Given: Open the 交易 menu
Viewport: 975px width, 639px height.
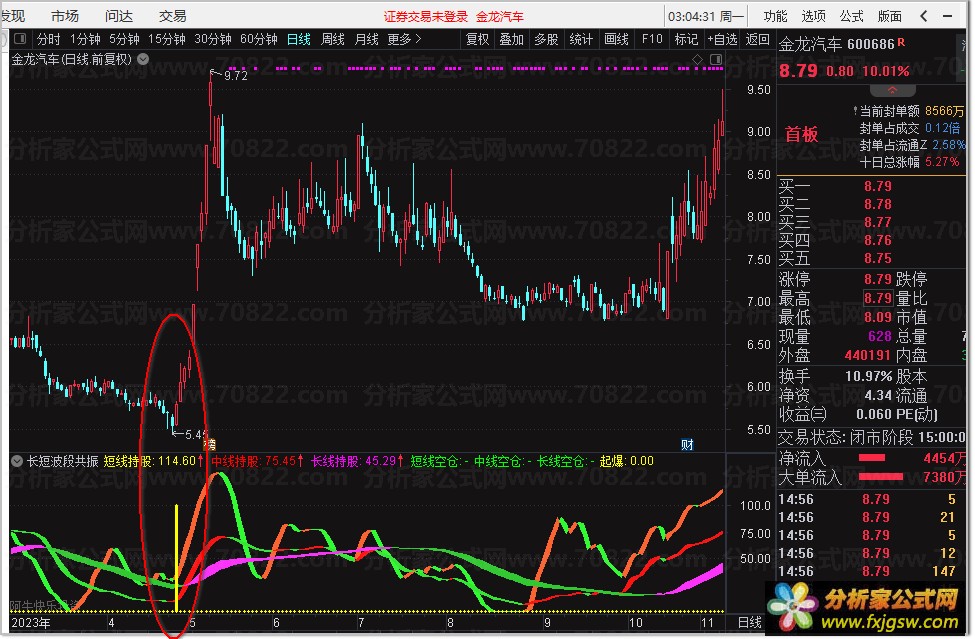Looking at the screenshot, I should tap(173, 16).
